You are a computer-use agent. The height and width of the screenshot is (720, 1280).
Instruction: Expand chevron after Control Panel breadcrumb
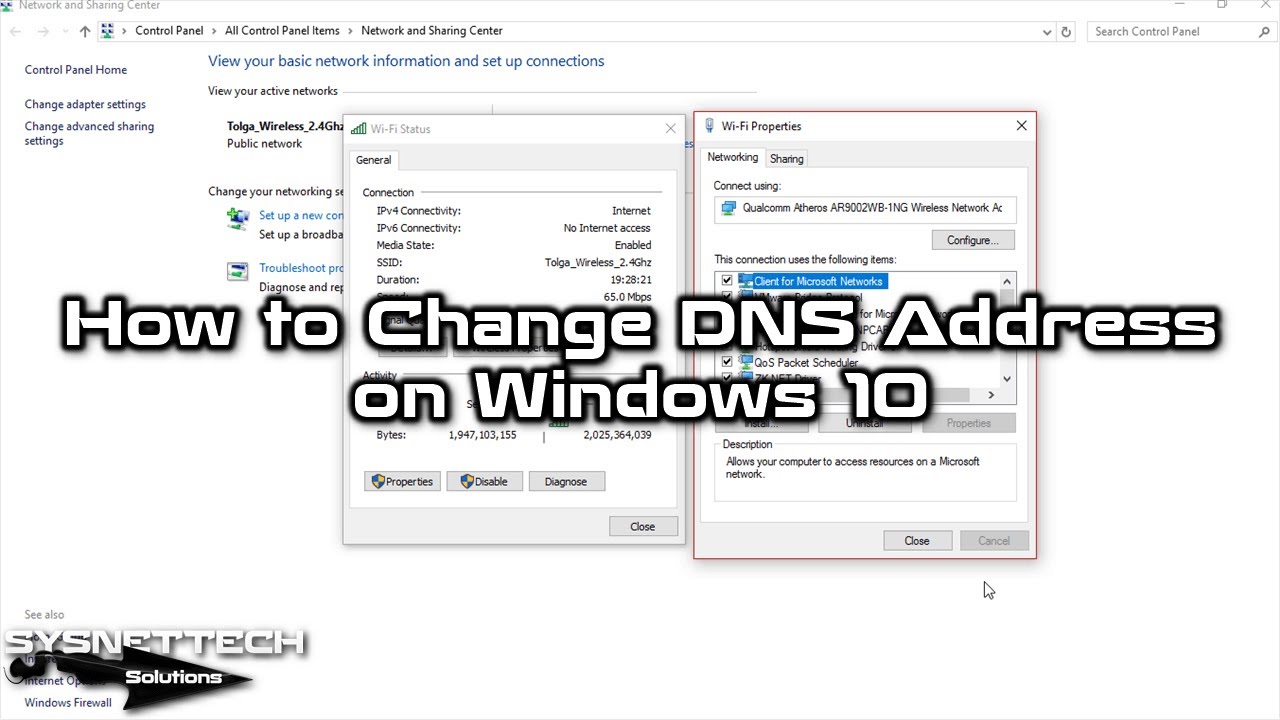214,31
